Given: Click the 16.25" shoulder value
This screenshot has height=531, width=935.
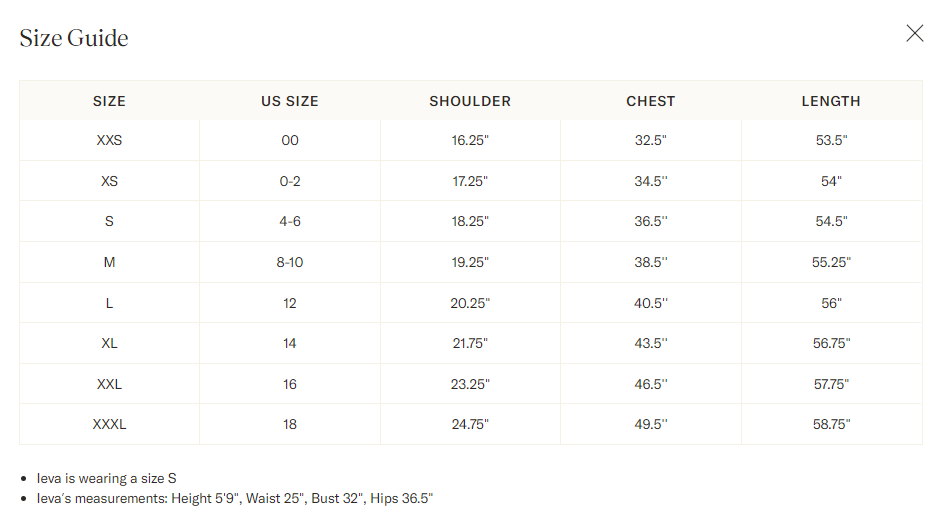Looking at the screenshot, I should click(x=470, y=140).
